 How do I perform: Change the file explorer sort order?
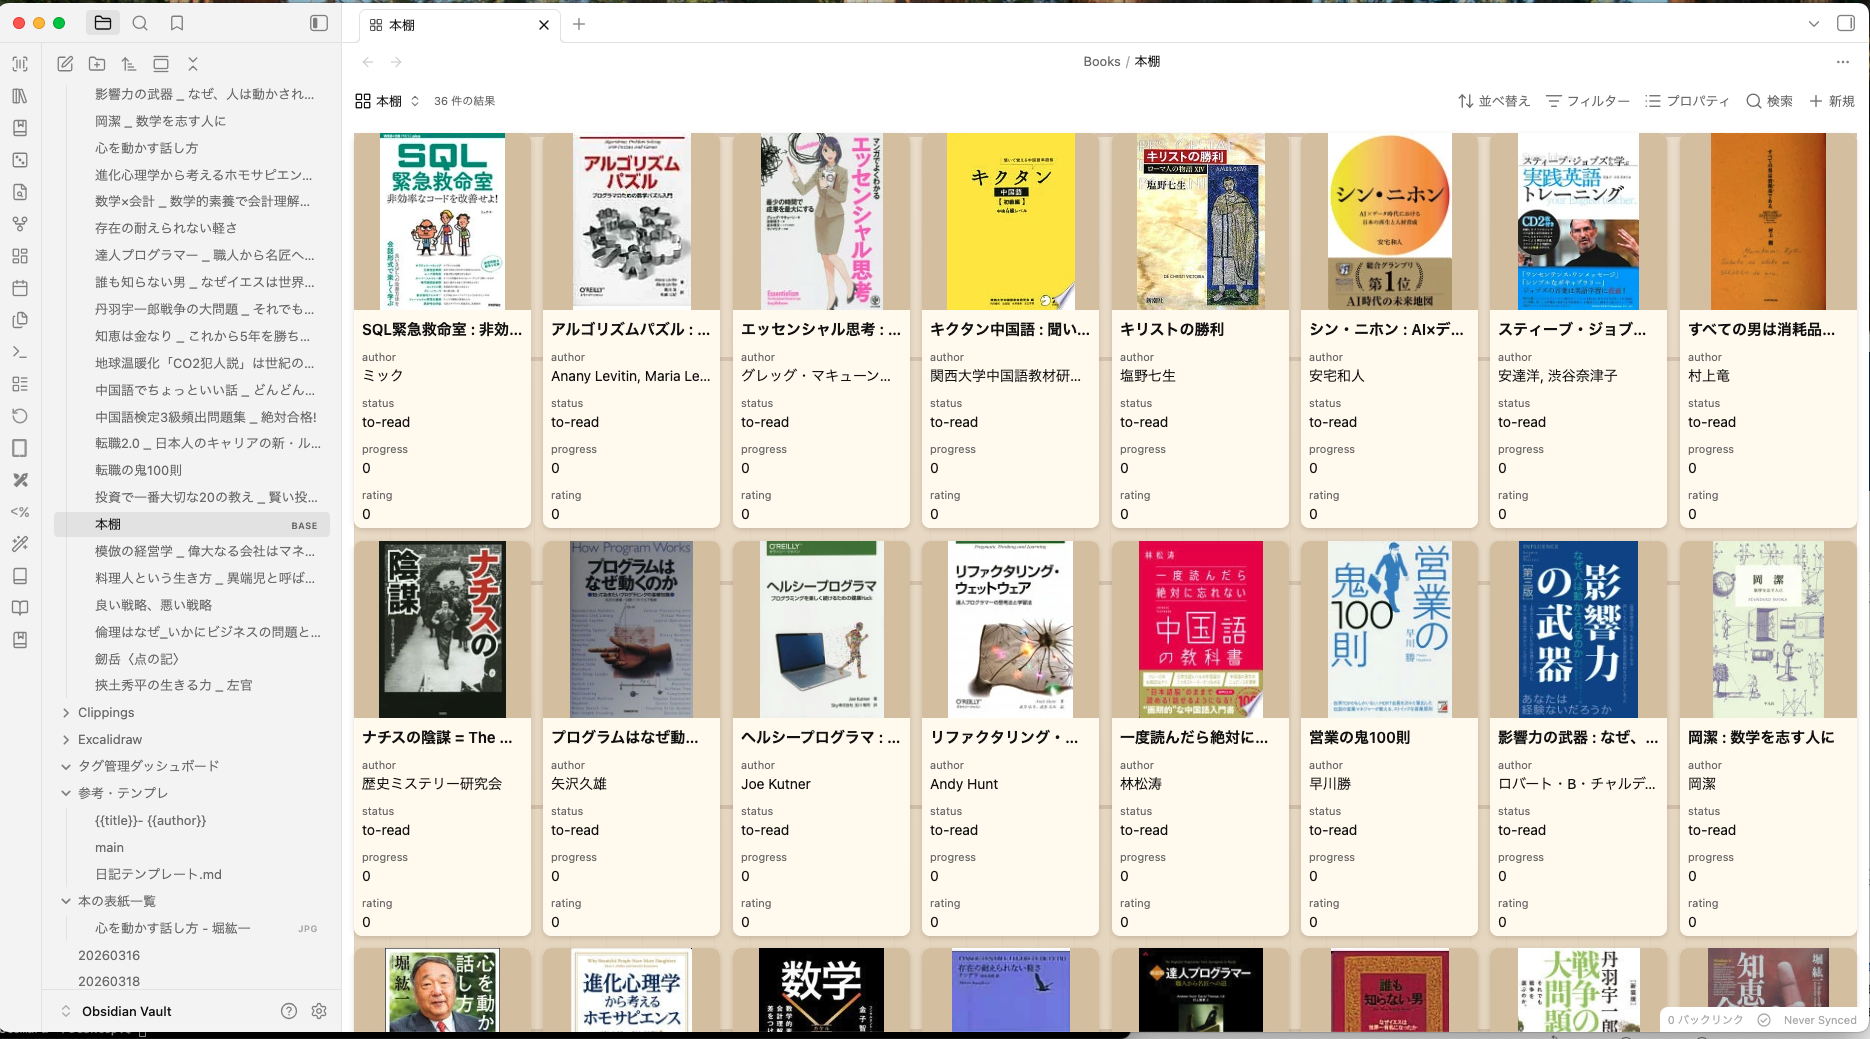pyautogui.click(x=129, y=64)
